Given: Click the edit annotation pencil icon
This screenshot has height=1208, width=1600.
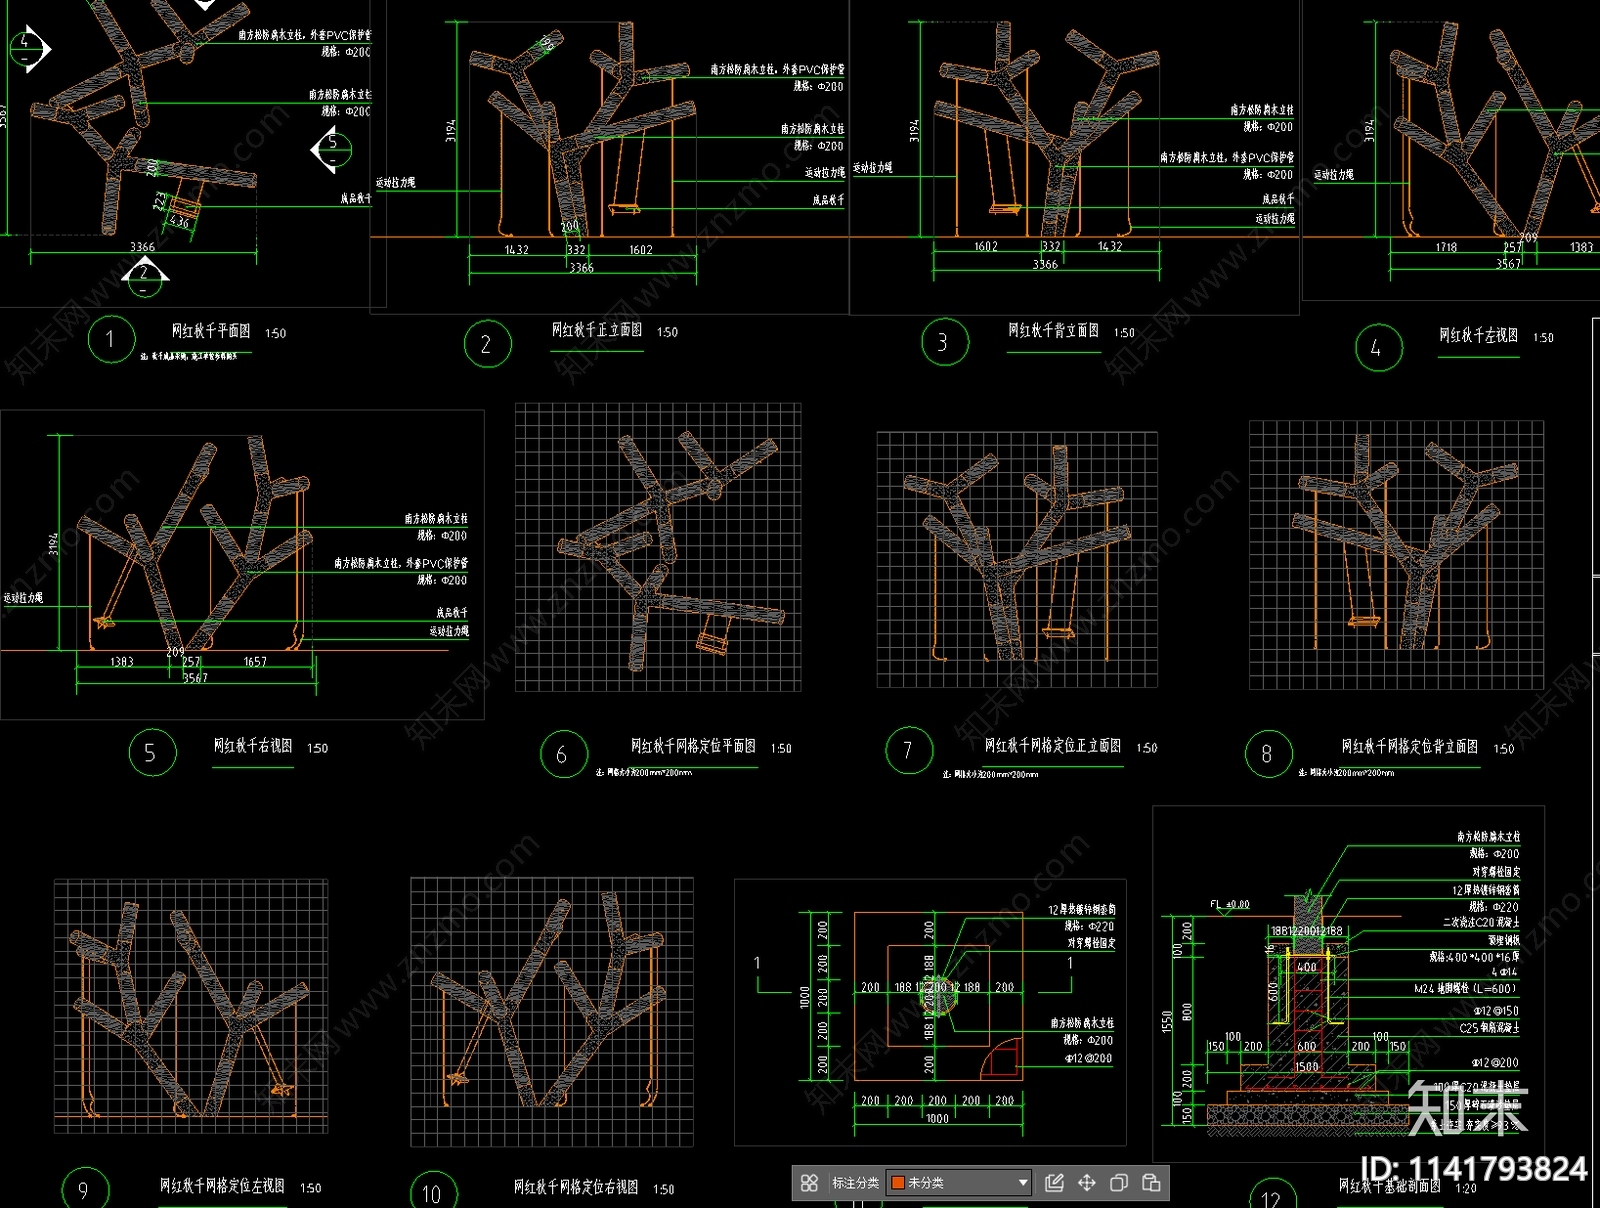Looking at the screenshot, I should [x=1054, y=1183].
